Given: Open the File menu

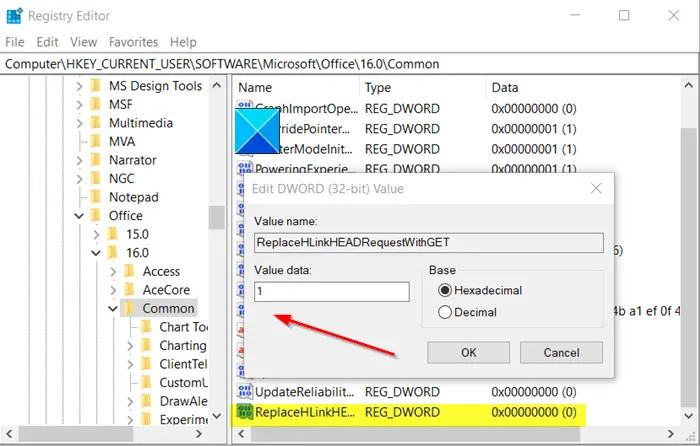Looking at the screenshot, I should click(15, 42).
